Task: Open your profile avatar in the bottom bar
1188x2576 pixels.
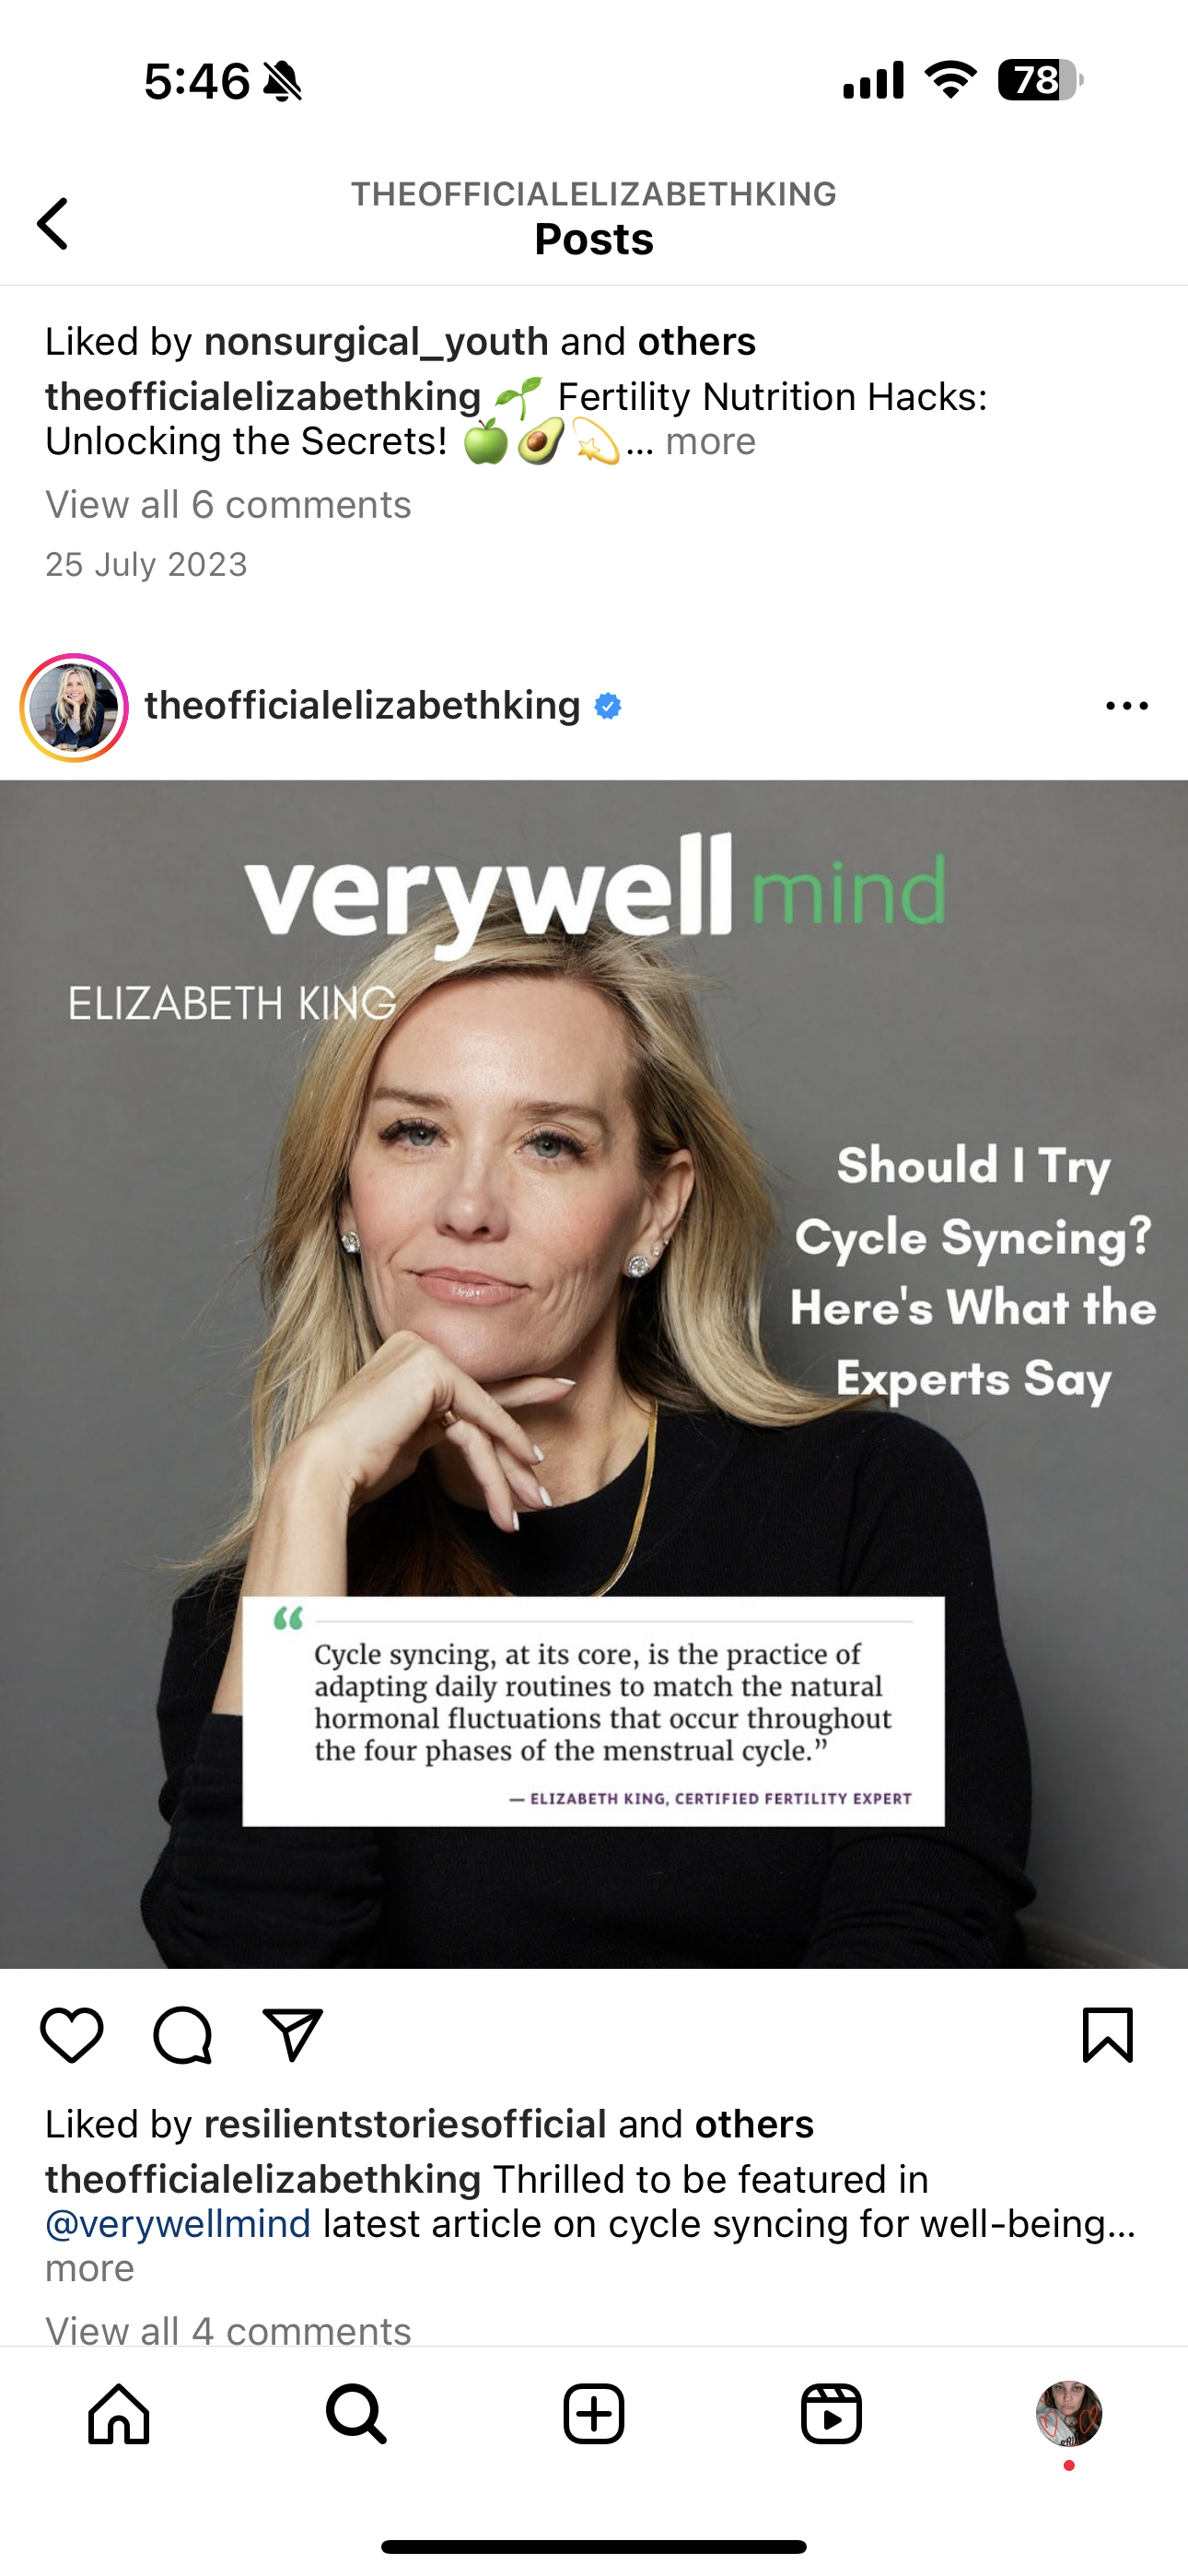Action: point(1069,2414)
